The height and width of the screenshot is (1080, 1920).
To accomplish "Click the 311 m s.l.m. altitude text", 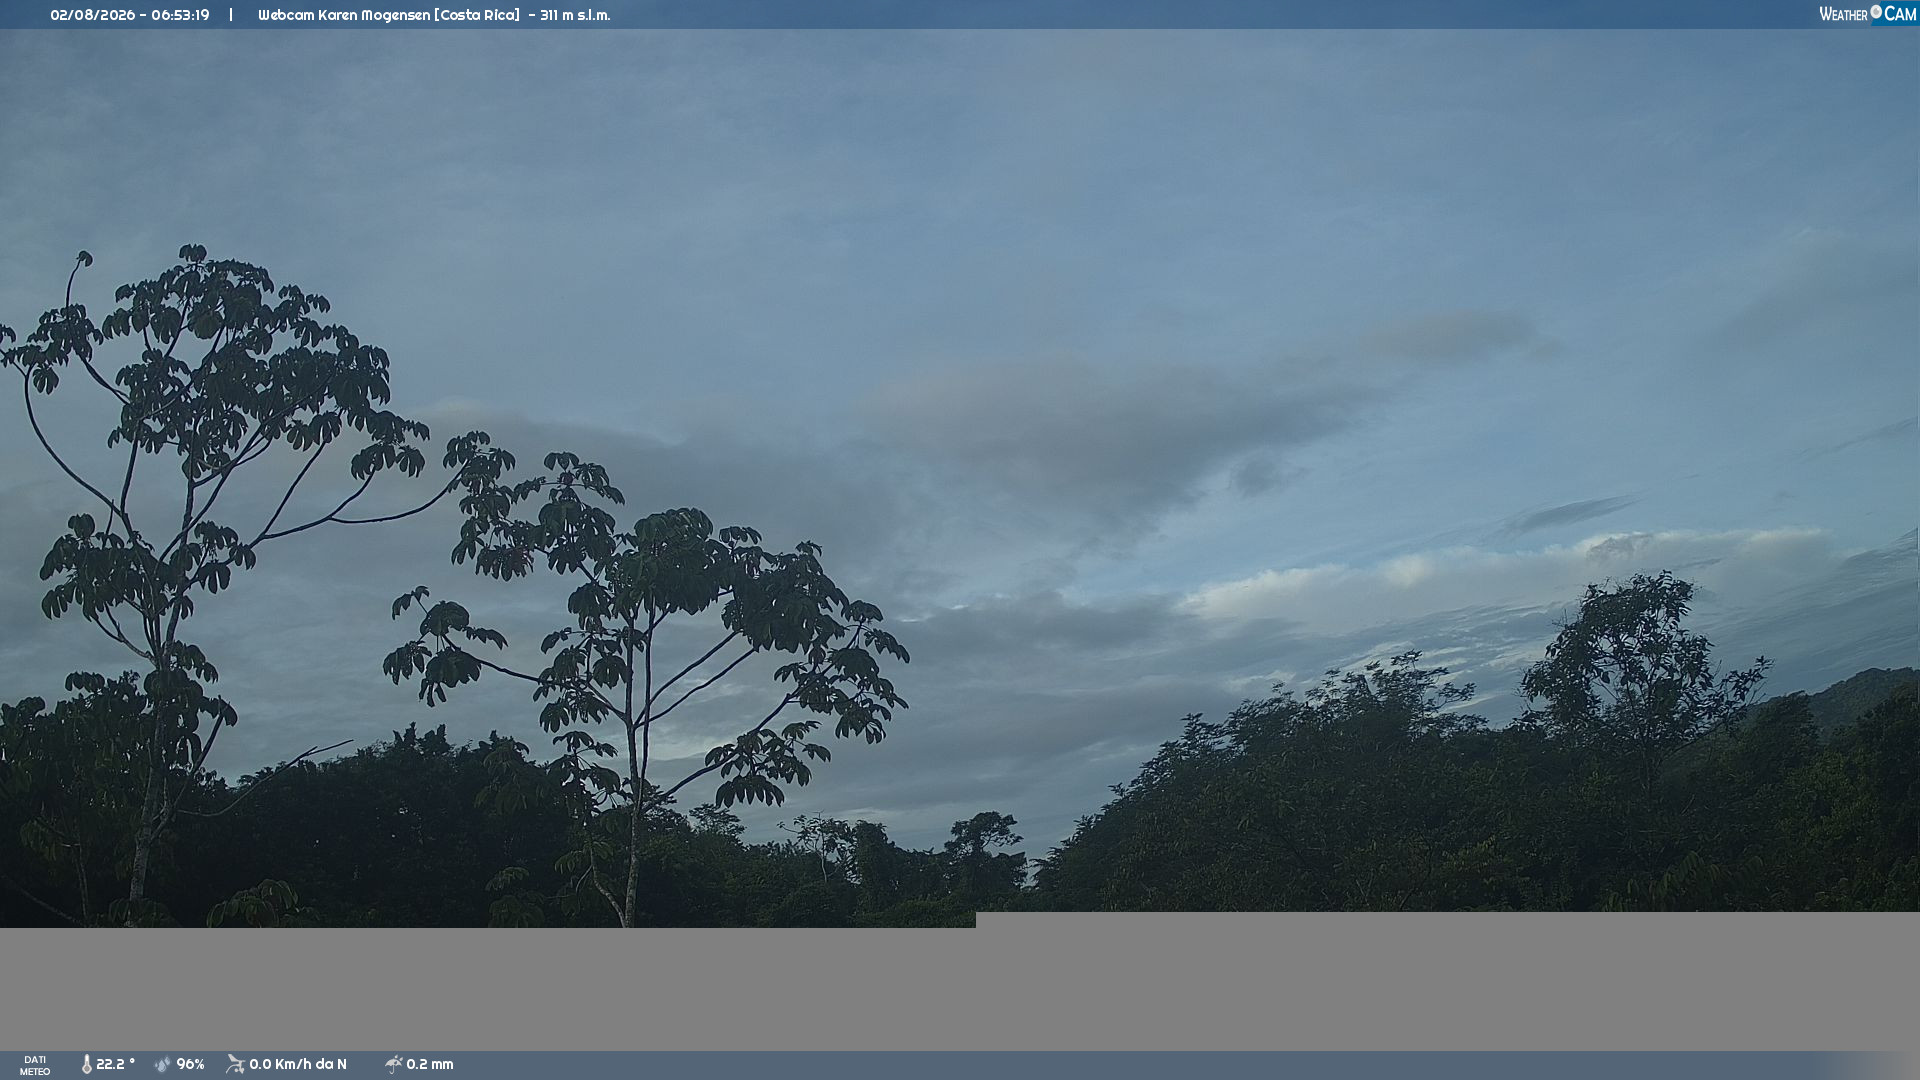I will coord(575,15).
